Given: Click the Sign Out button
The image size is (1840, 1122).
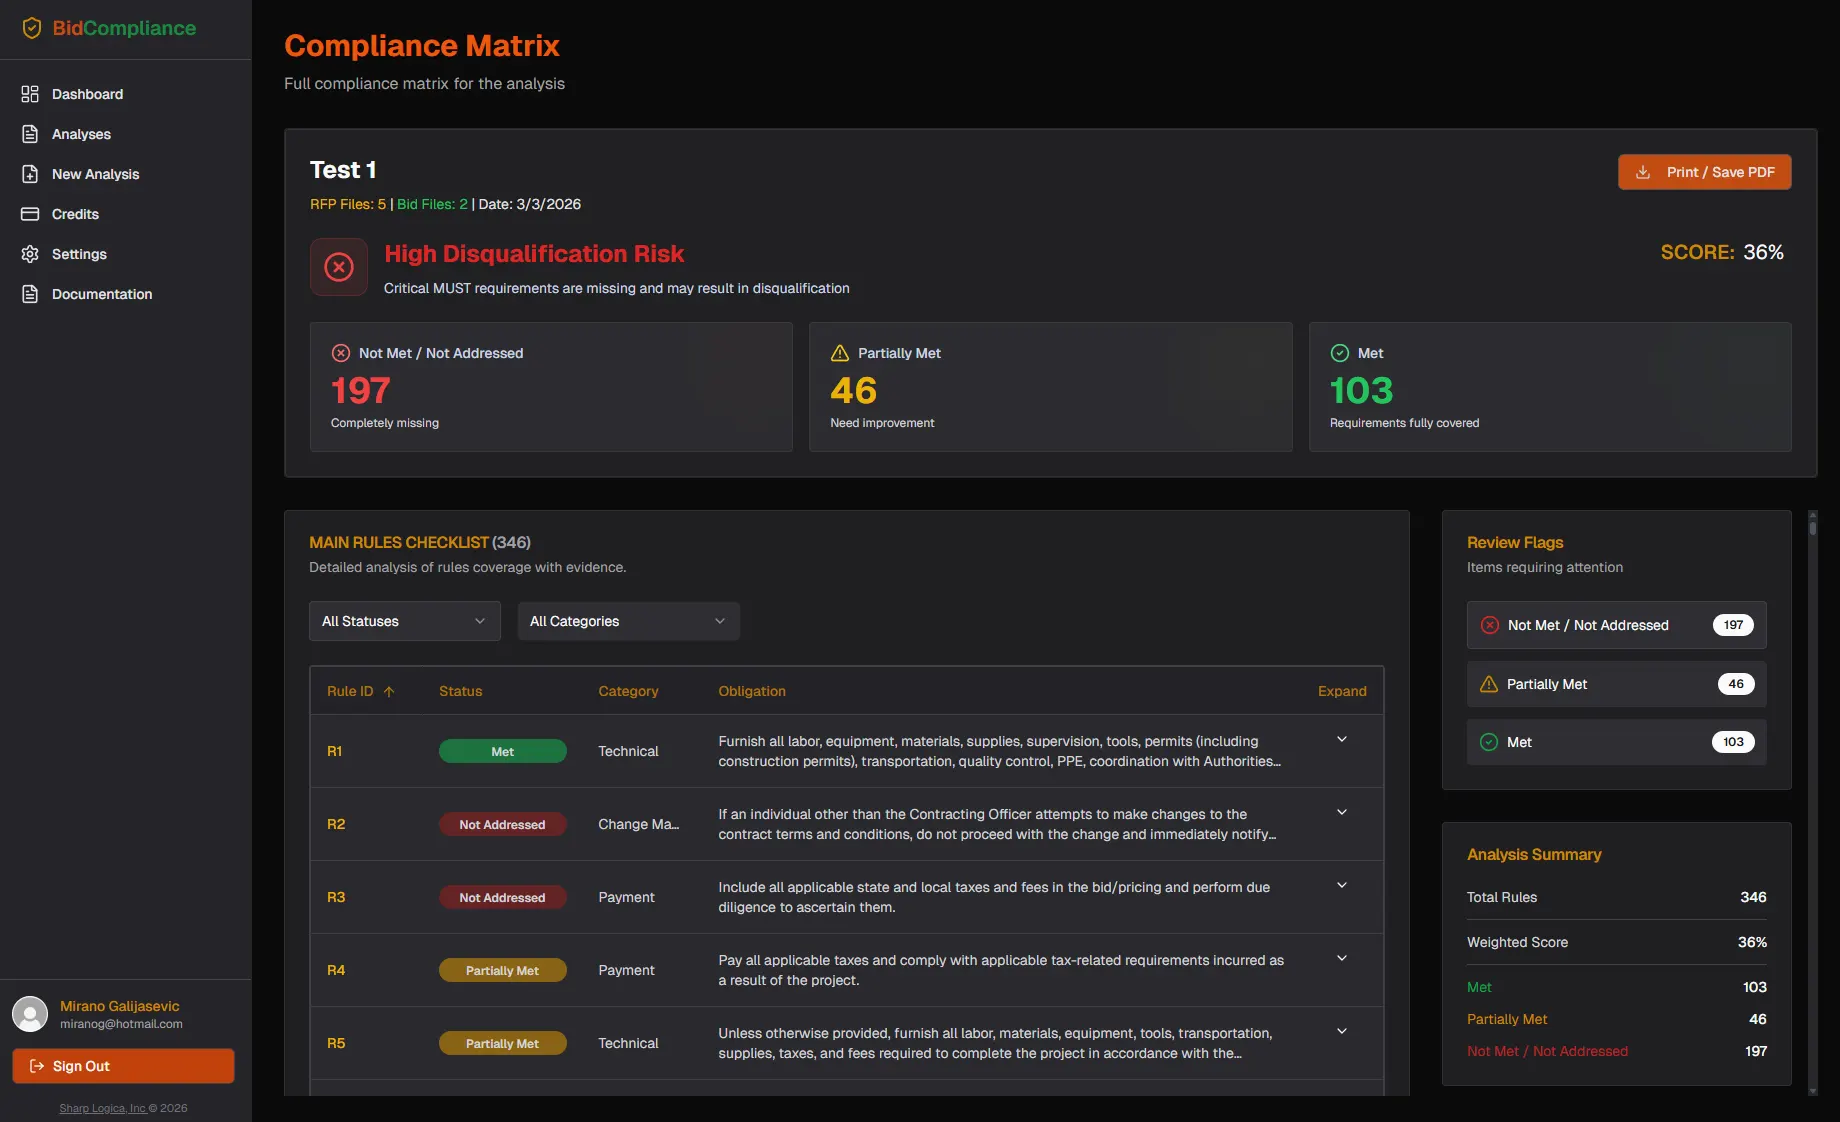Looking at the screenshot, I should click(122, 1066).
